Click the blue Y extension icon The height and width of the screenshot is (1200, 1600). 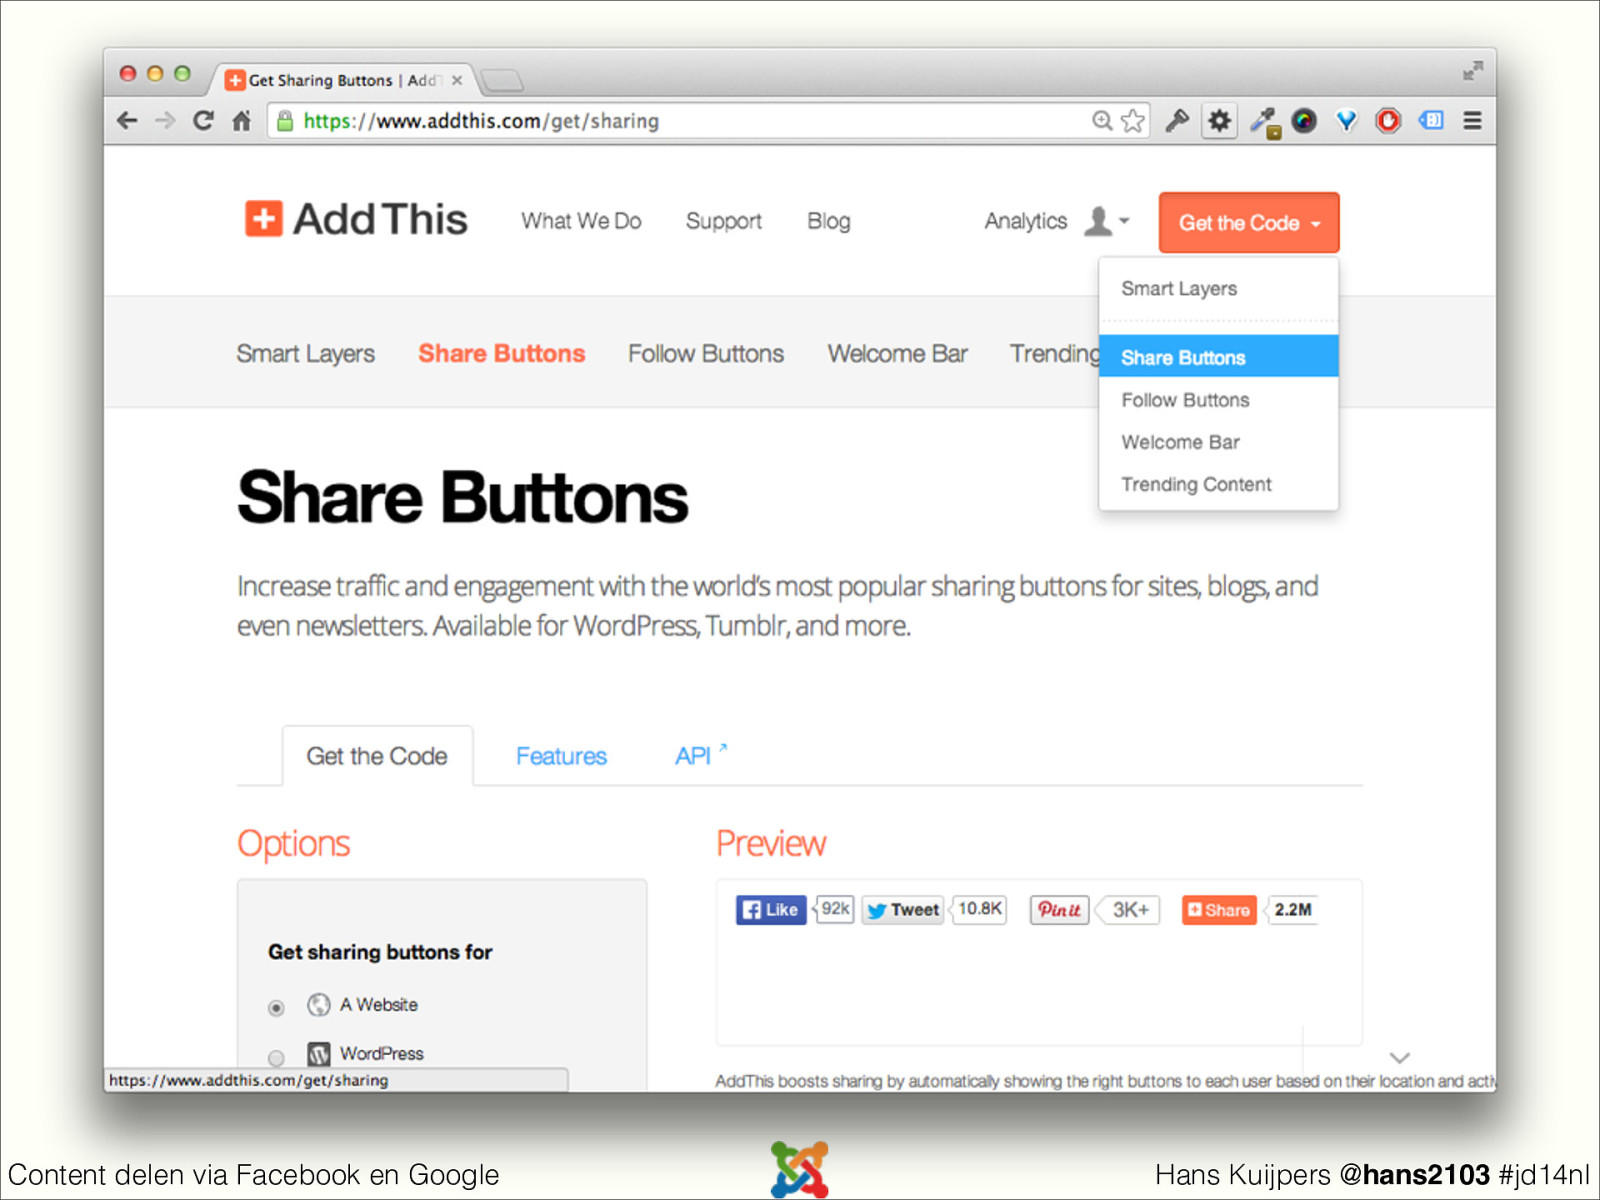[x=1347, y=121]
